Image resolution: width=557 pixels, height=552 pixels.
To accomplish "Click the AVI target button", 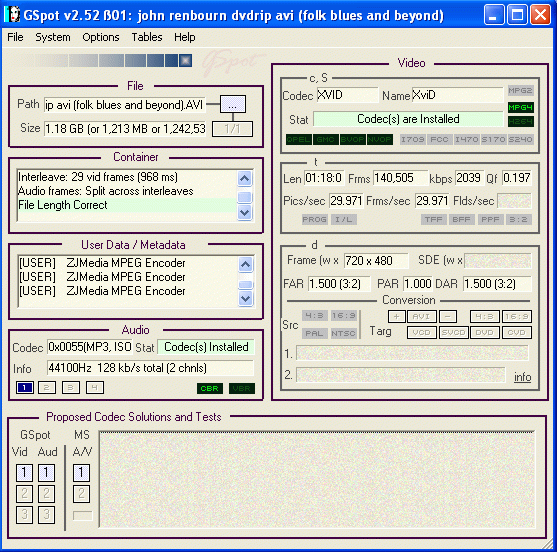I will [x=421, y=316].
